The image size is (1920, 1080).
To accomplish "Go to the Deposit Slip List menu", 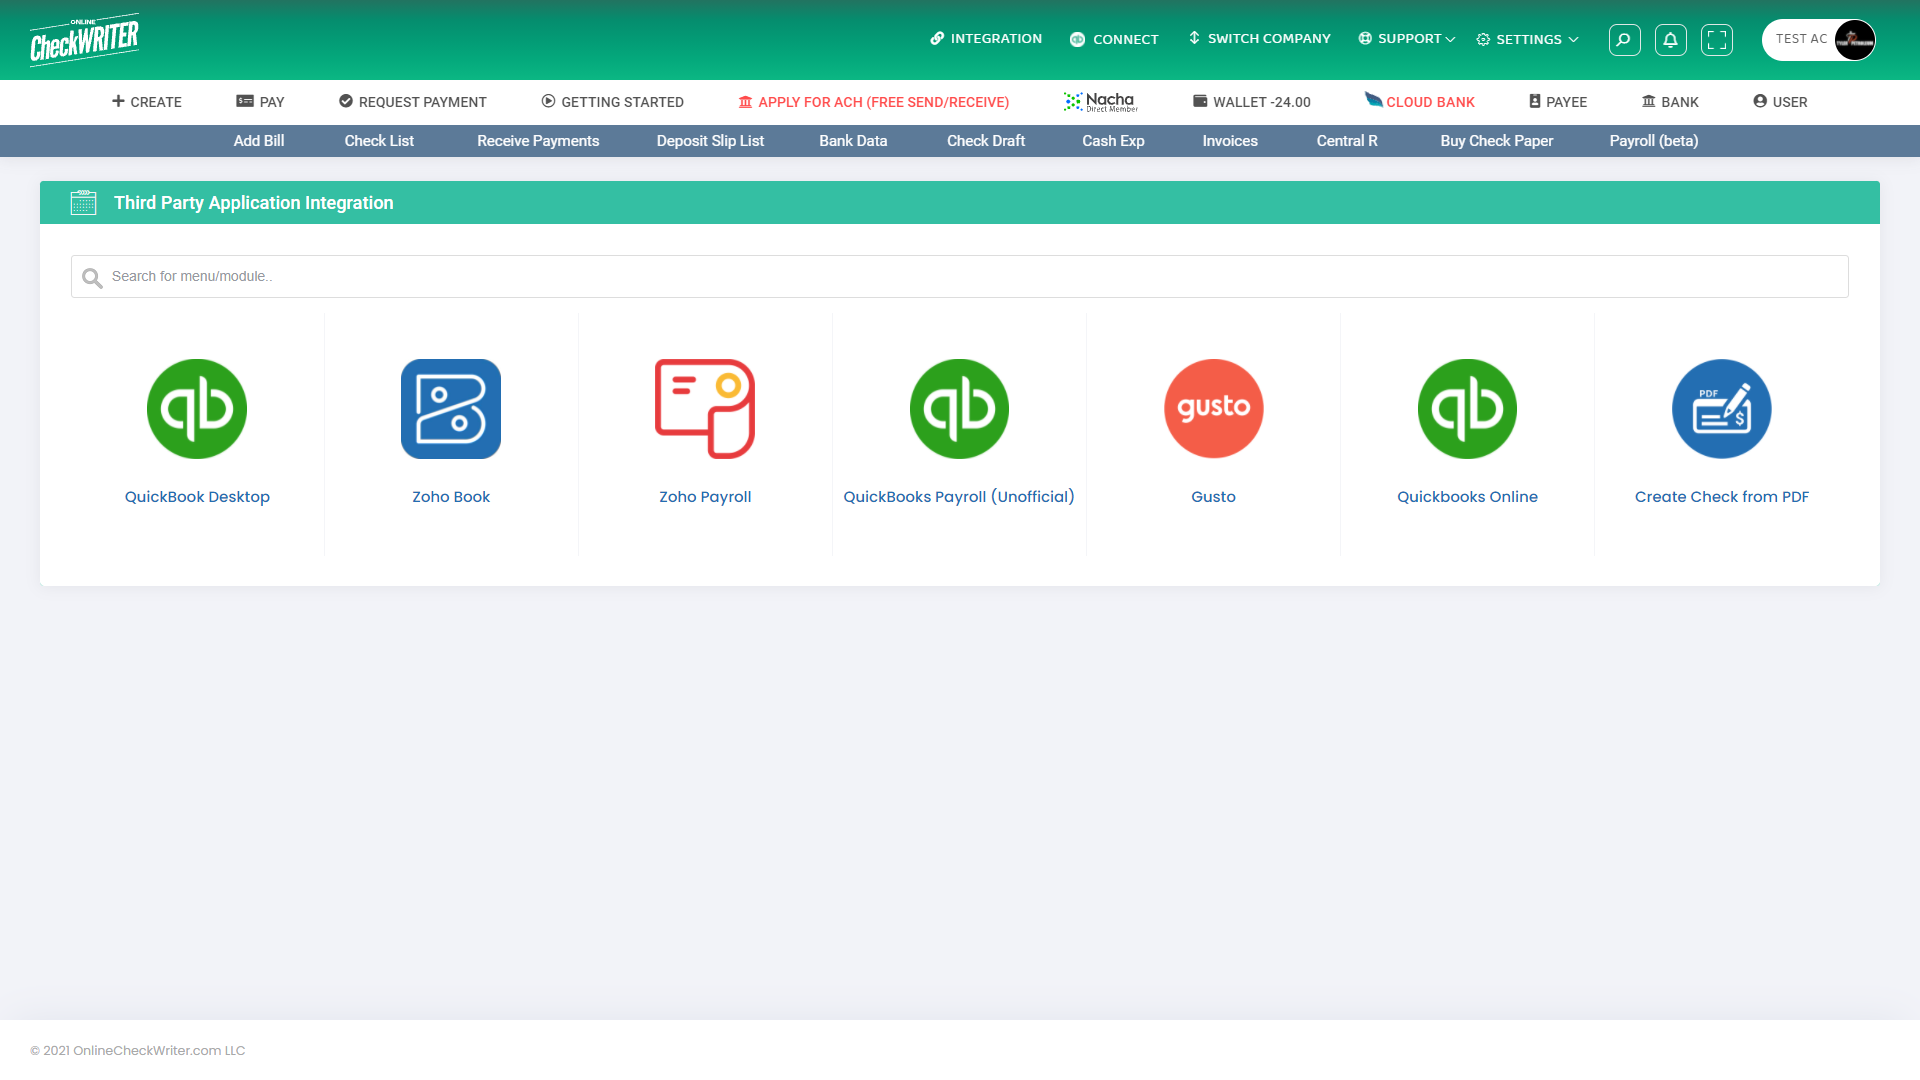I will pos(710,141).
